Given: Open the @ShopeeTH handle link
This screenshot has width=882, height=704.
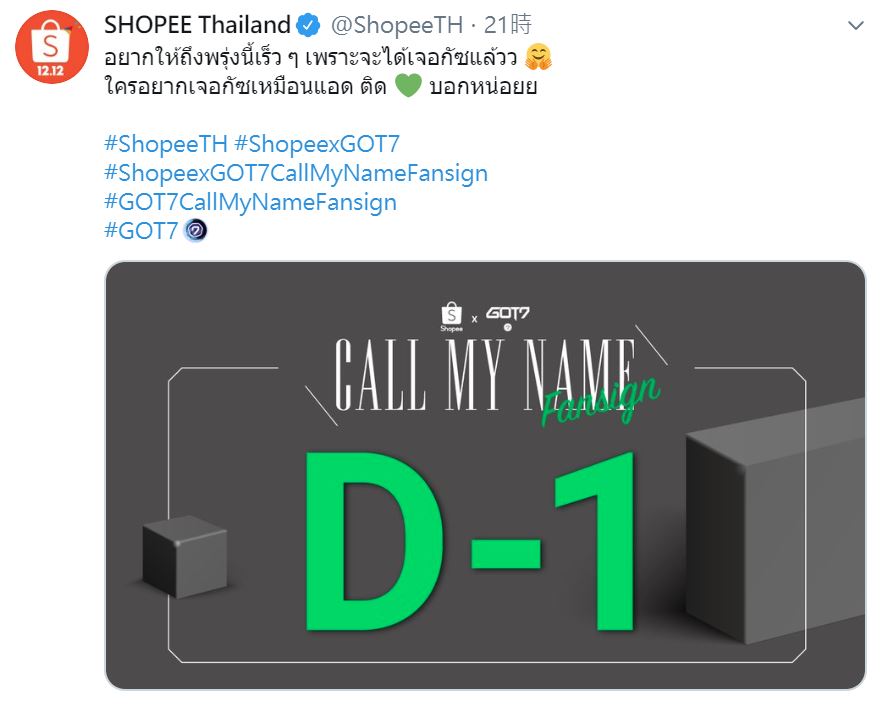Looking at the screenshot, I should click(x=397, y=25).
